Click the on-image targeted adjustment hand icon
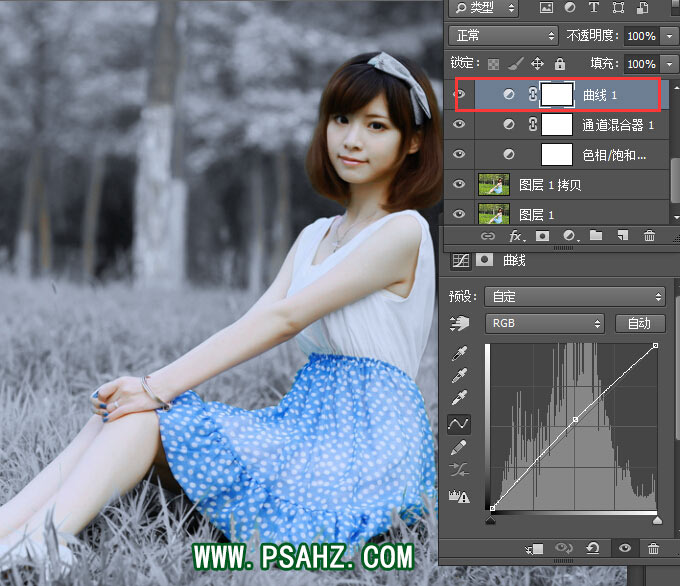This screenshot has height=586, width=680. coord(460,324)
